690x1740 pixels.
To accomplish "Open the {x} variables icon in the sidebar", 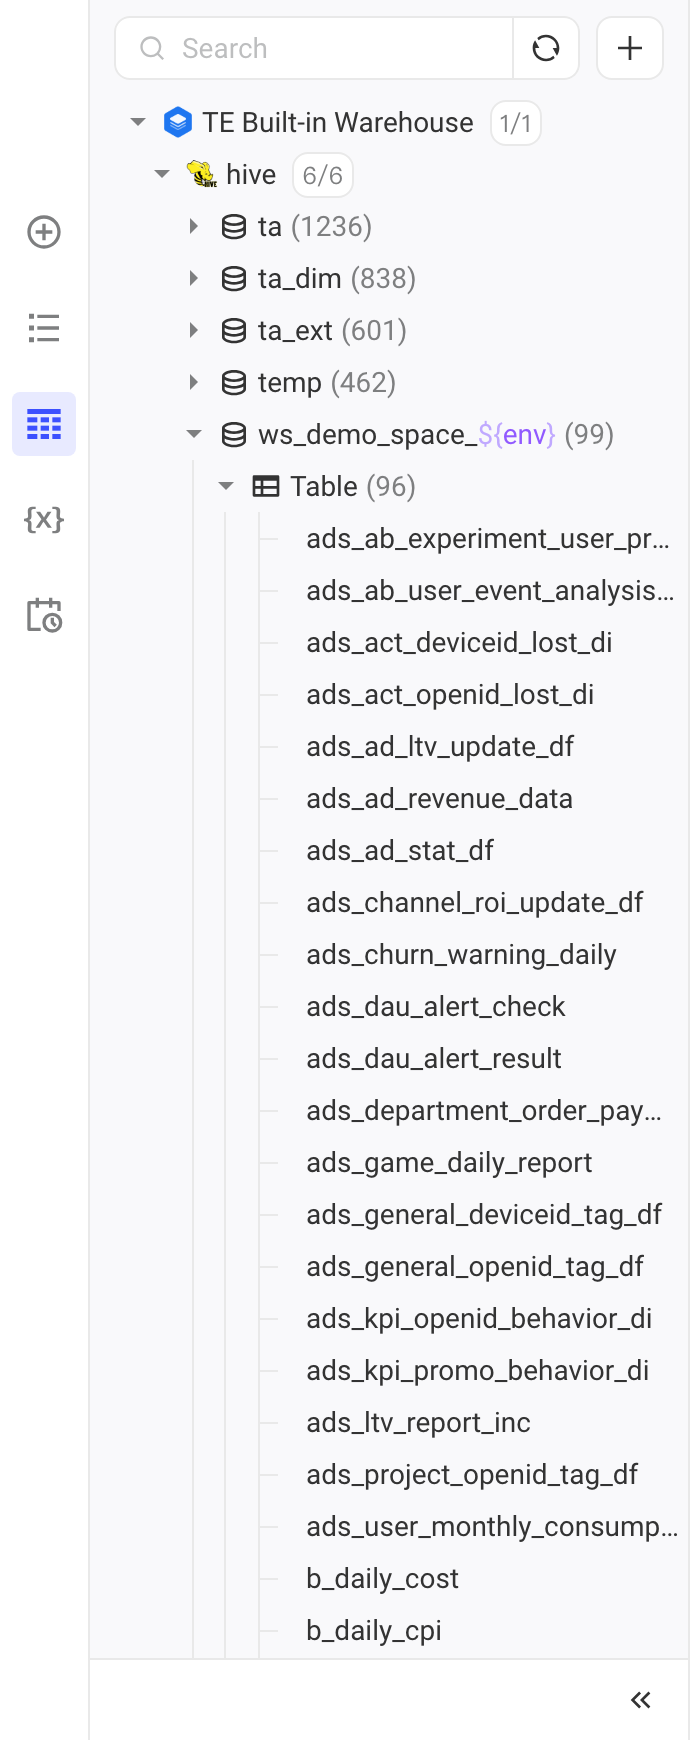I will [44, 519].
